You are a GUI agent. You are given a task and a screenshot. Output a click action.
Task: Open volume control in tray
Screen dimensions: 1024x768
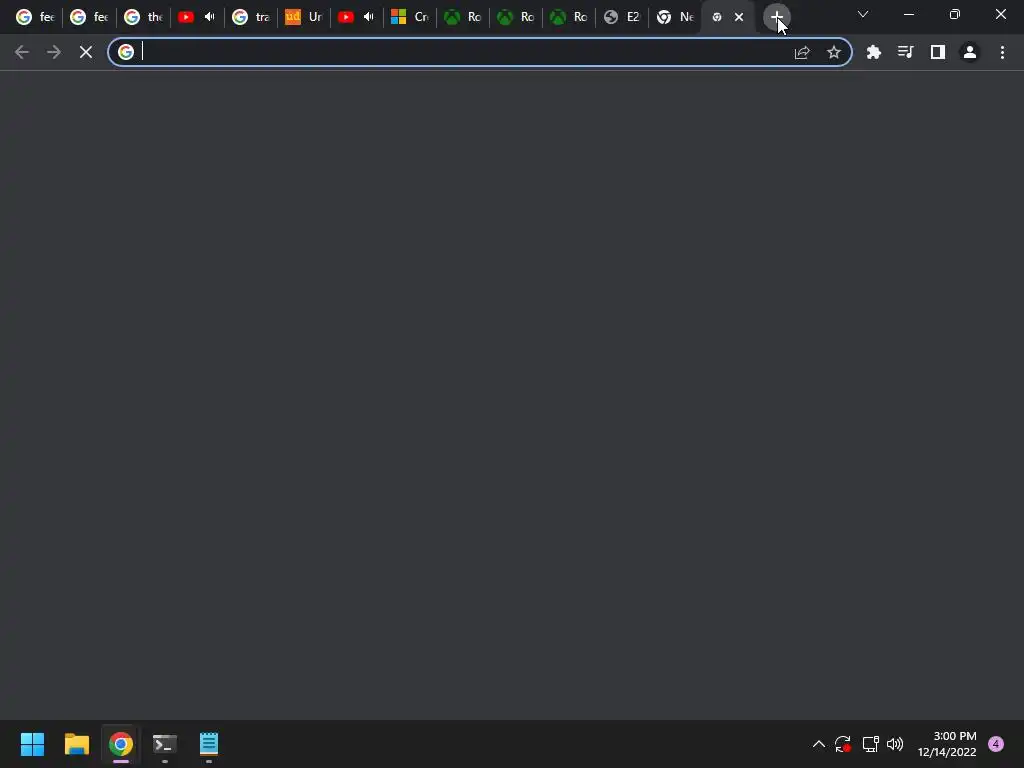pos(895,744)
